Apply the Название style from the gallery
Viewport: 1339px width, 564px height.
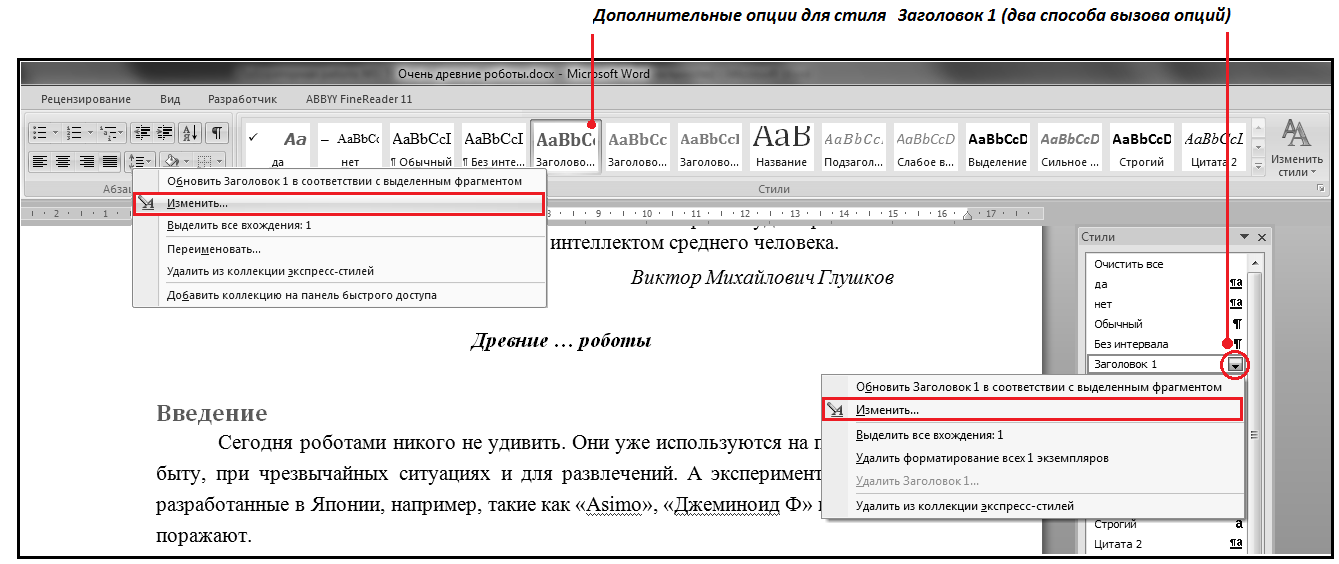coord(782,146)
